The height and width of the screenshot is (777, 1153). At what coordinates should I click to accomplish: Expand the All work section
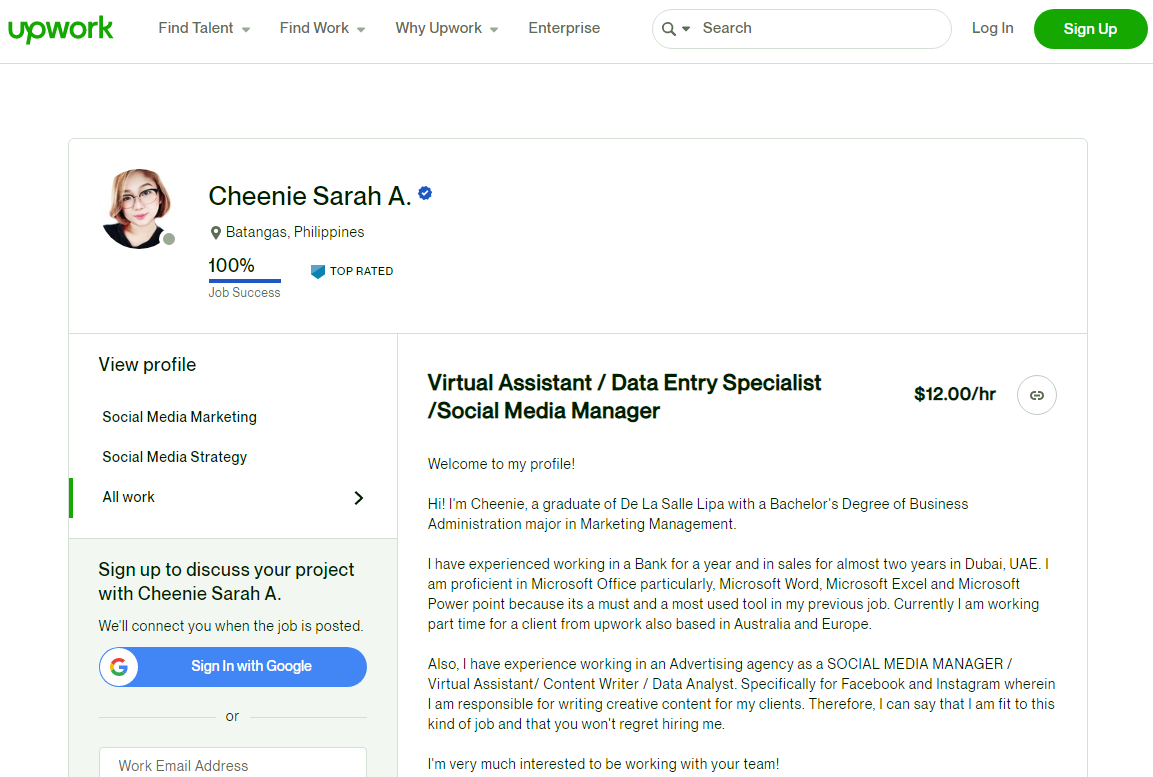358,497
